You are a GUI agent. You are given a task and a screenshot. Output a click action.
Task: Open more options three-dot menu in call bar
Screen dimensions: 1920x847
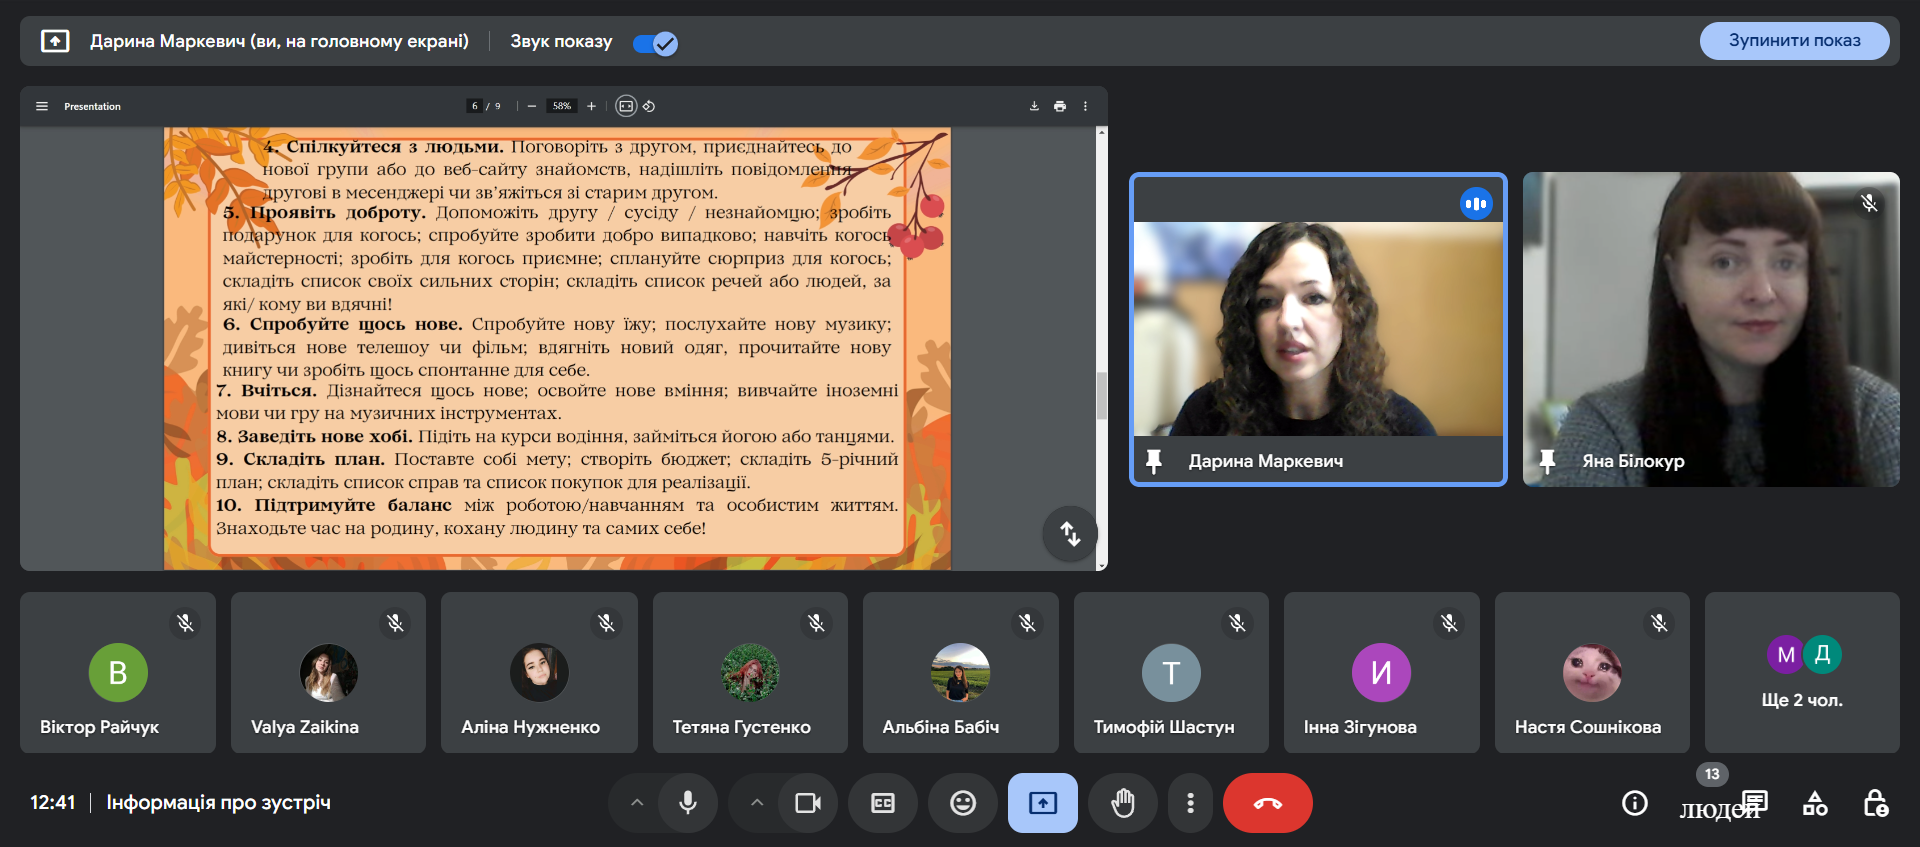tap(1190, 803)
